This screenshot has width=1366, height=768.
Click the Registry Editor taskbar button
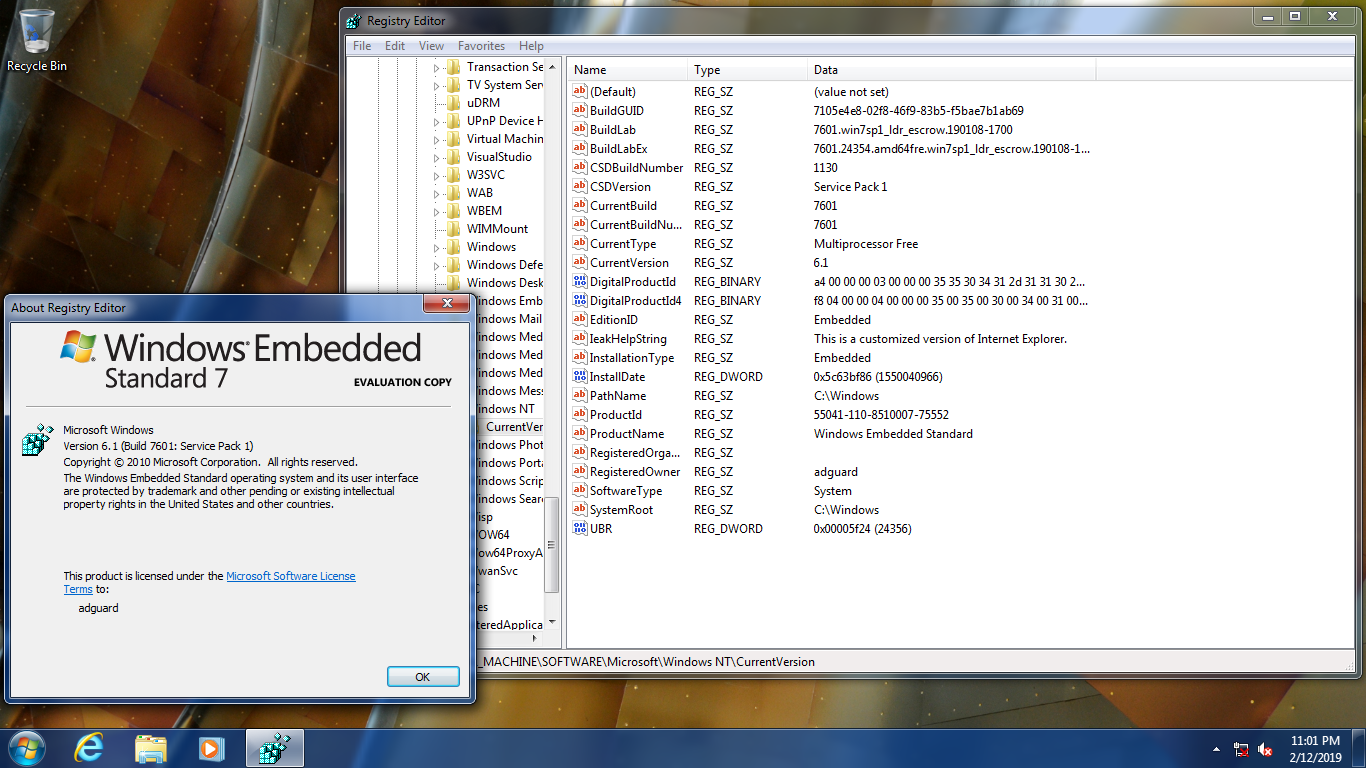[274, 747]
